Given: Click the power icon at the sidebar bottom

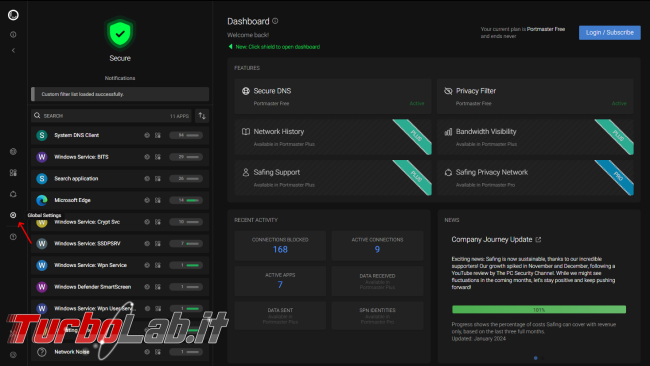Looking at the screenshot, I should pos(13,355).
